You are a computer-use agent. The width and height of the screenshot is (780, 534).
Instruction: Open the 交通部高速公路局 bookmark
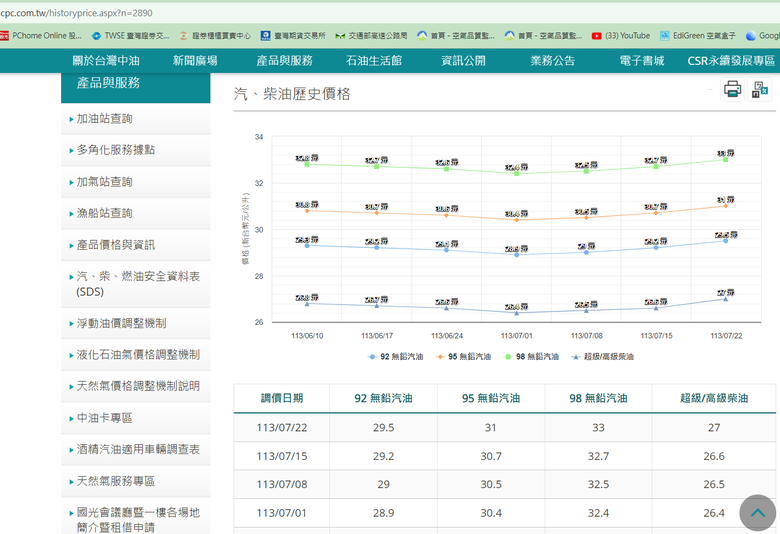pos(371,36)
